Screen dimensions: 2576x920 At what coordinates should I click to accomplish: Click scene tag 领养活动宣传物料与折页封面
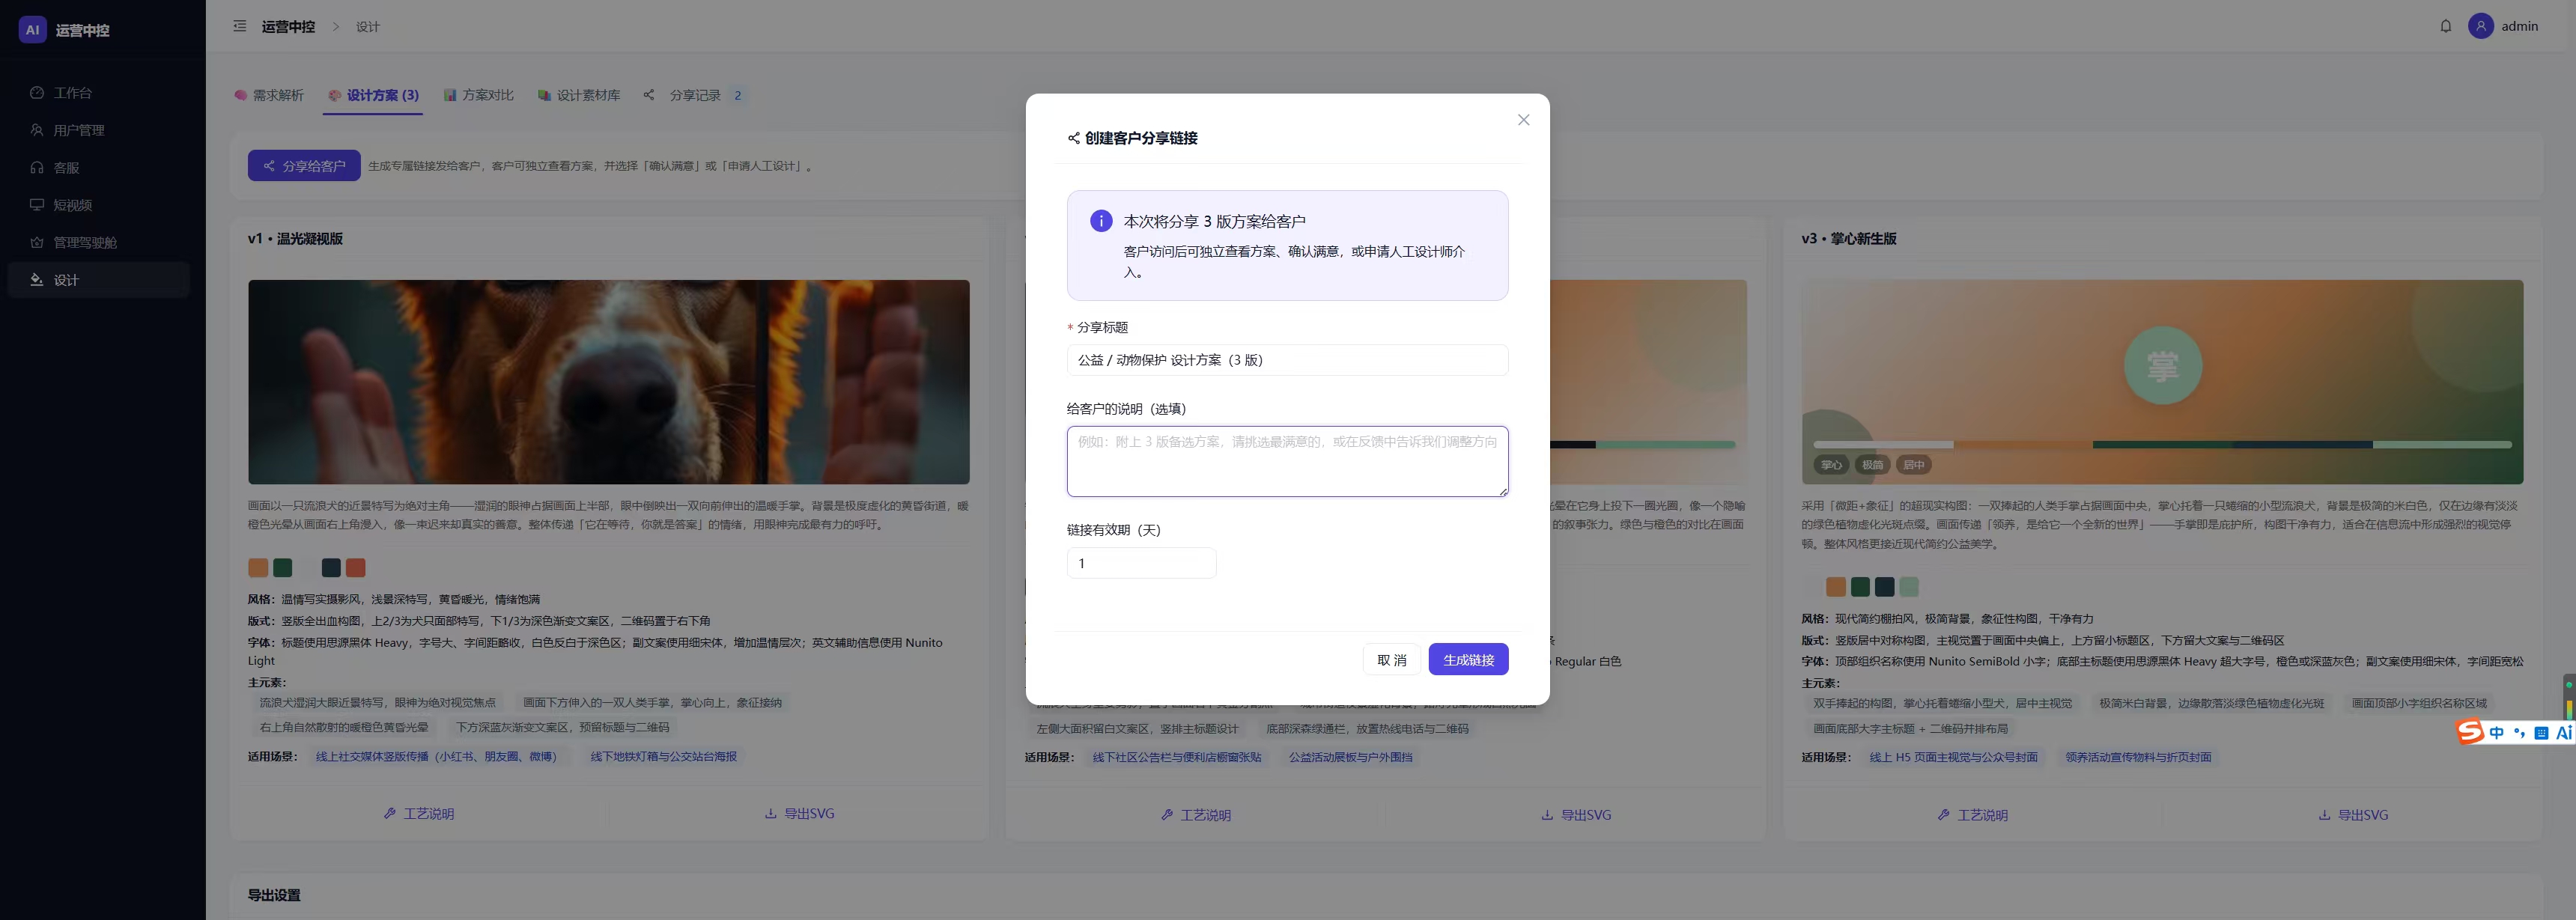point(2139,758)
